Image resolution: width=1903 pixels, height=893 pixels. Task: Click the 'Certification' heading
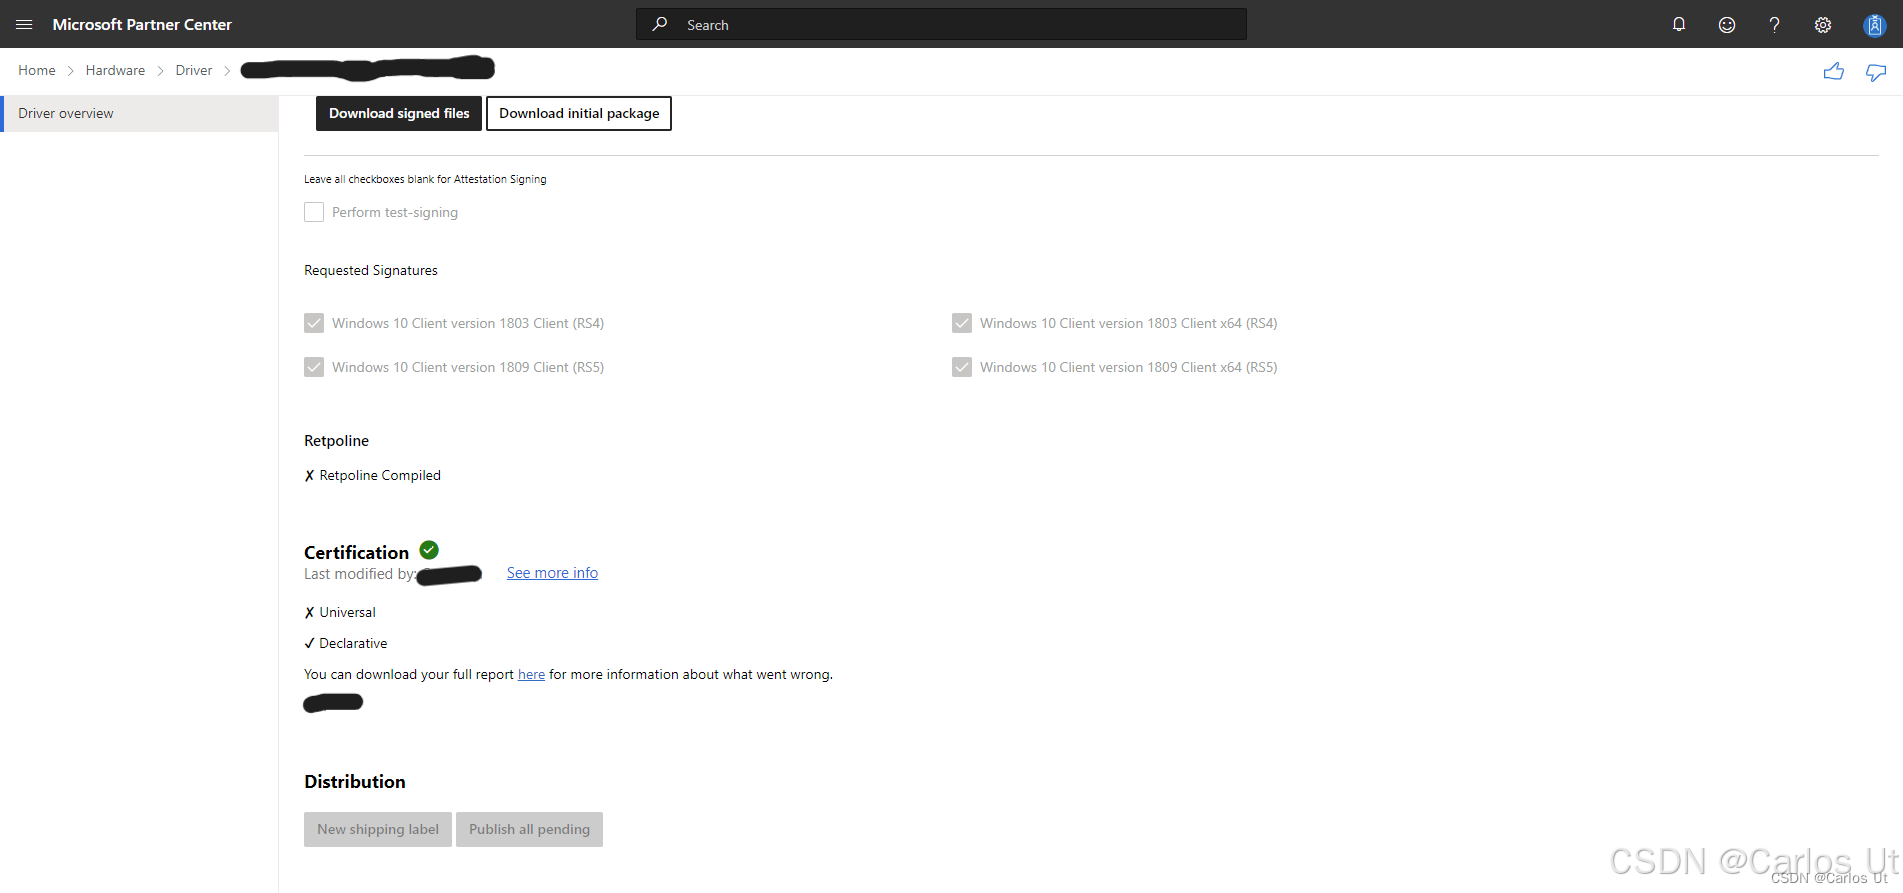point(356,552)
